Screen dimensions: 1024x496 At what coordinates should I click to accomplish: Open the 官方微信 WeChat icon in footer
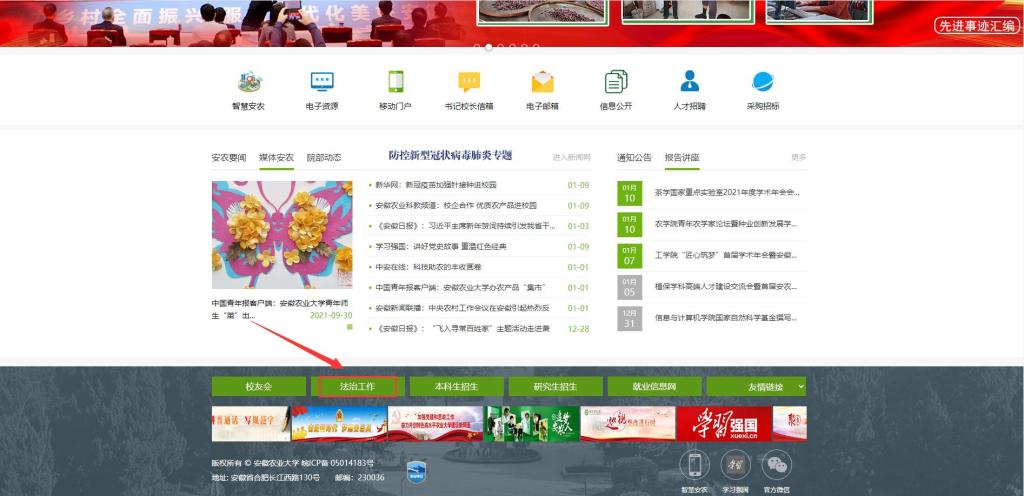pyautogui.click(x=776, y=464)
